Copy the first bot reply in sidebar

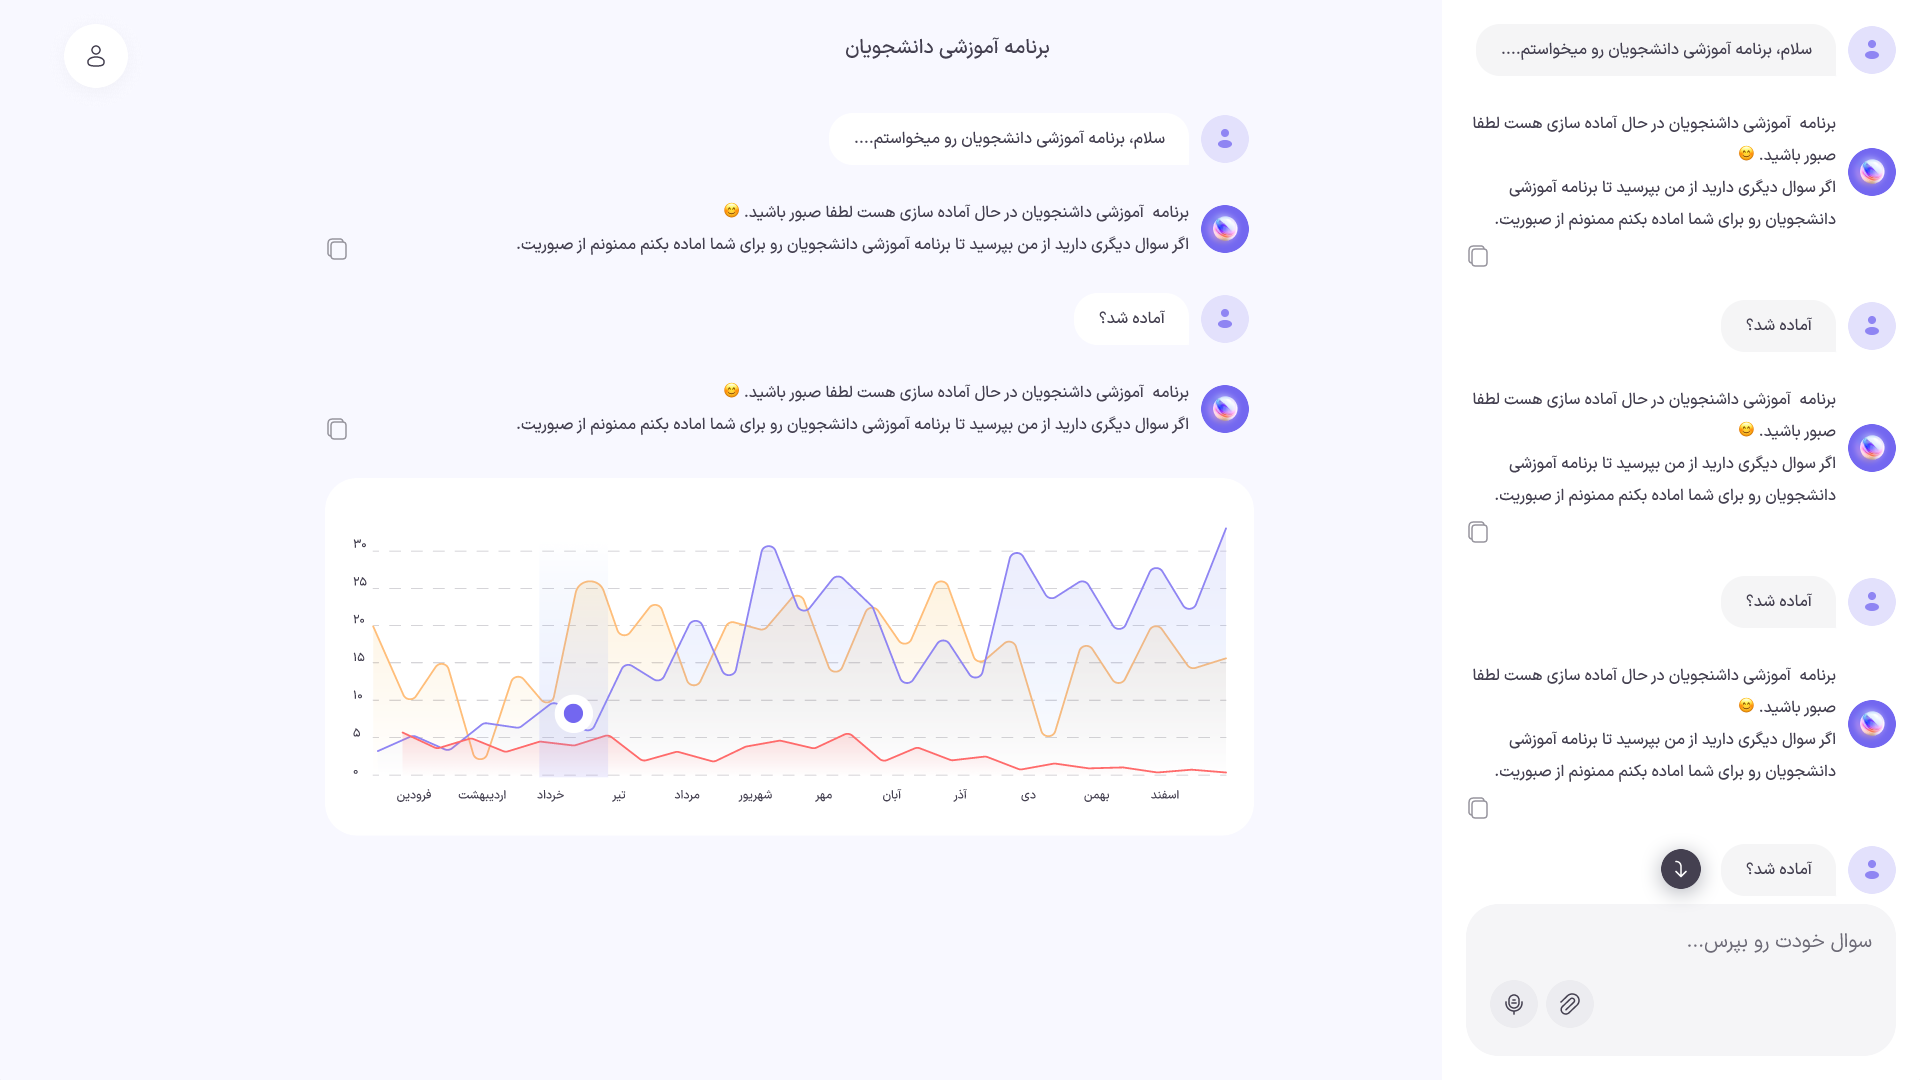(x=1478, y=256)
